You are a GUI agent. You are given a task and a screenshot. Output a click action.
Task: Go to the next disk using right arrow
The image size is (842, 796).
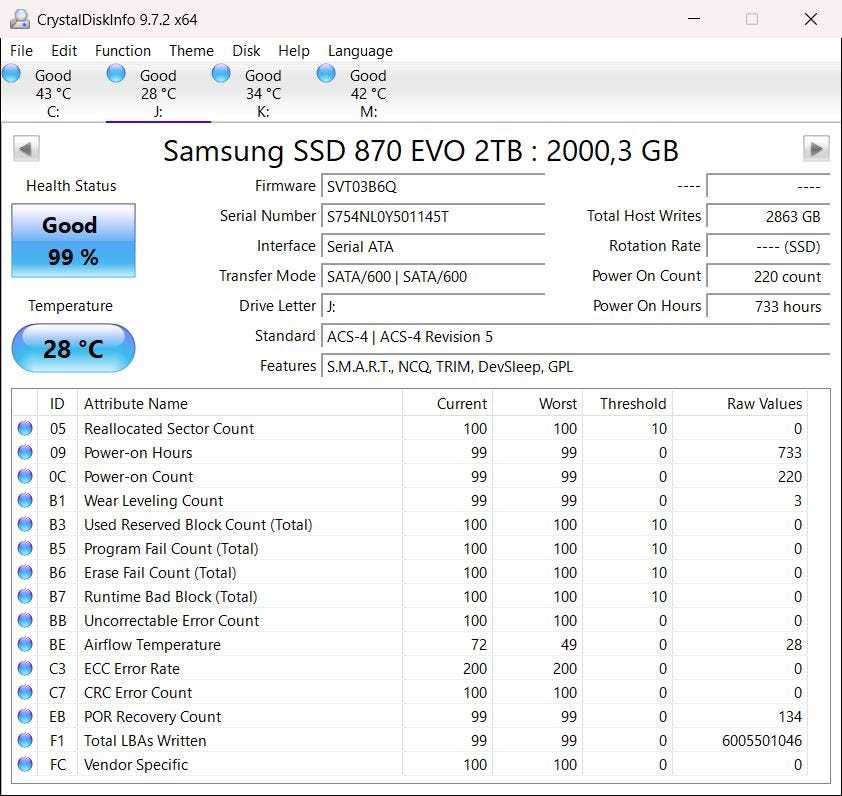(x=816, y=149)
